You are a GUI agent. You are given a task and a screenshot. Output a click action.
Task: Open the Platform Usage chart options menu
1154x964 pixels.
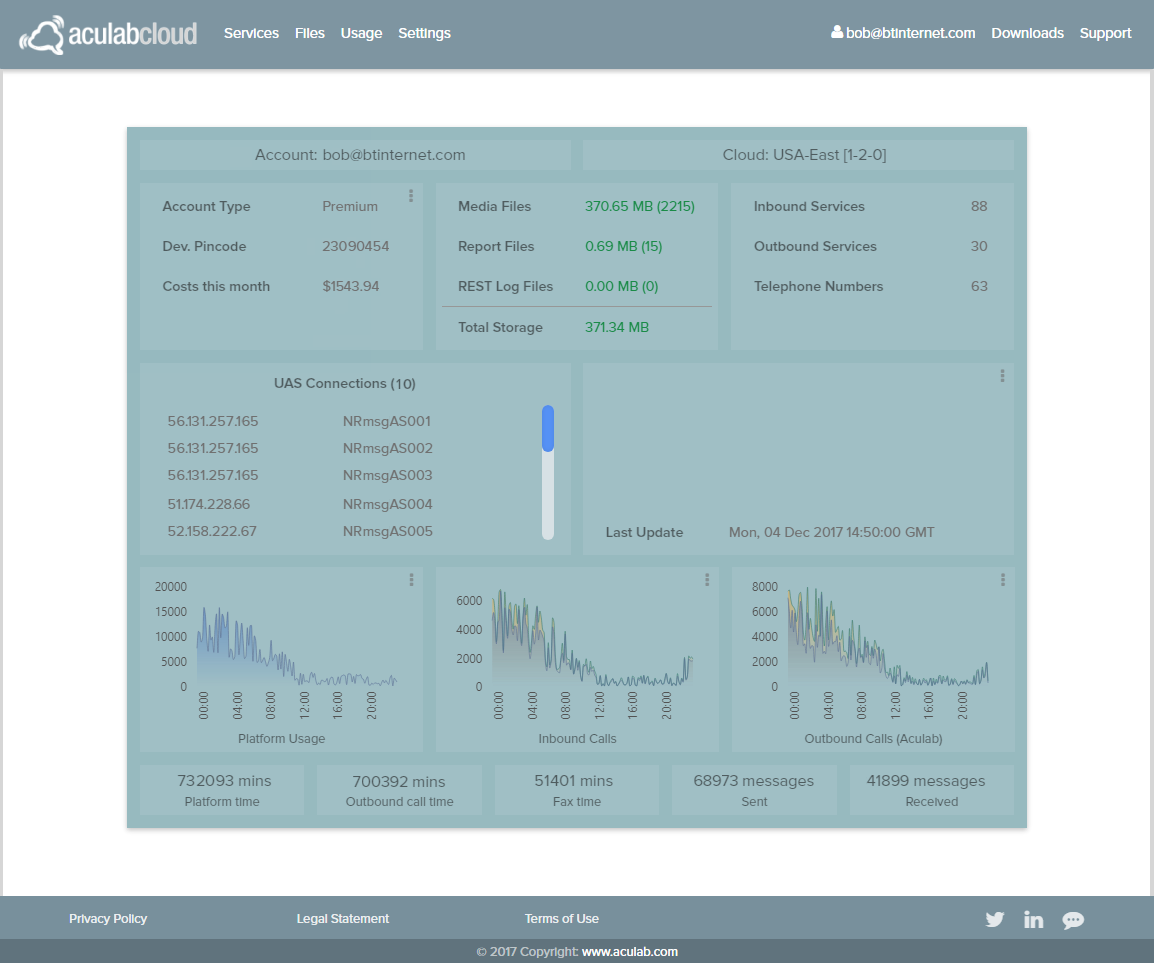[x=411, y=580]
